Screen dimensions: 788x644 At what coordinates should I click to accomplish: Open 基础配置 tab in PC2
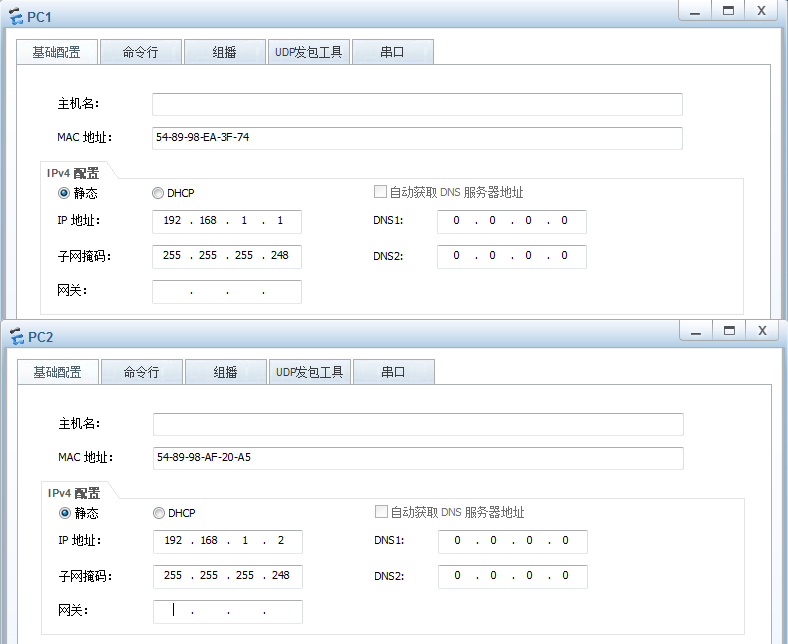pyautogui.click(x=58, y=372)
